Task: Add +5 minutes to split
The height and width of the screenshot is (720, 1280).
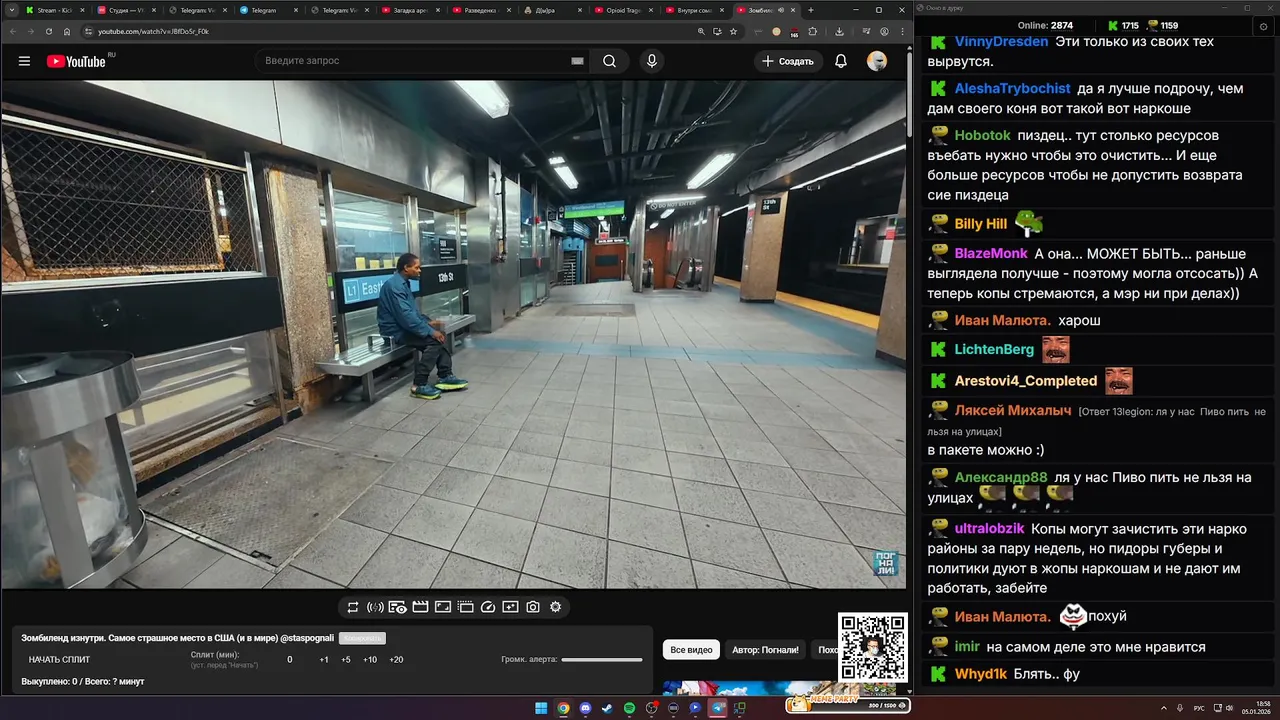Action: pos(346,659)
